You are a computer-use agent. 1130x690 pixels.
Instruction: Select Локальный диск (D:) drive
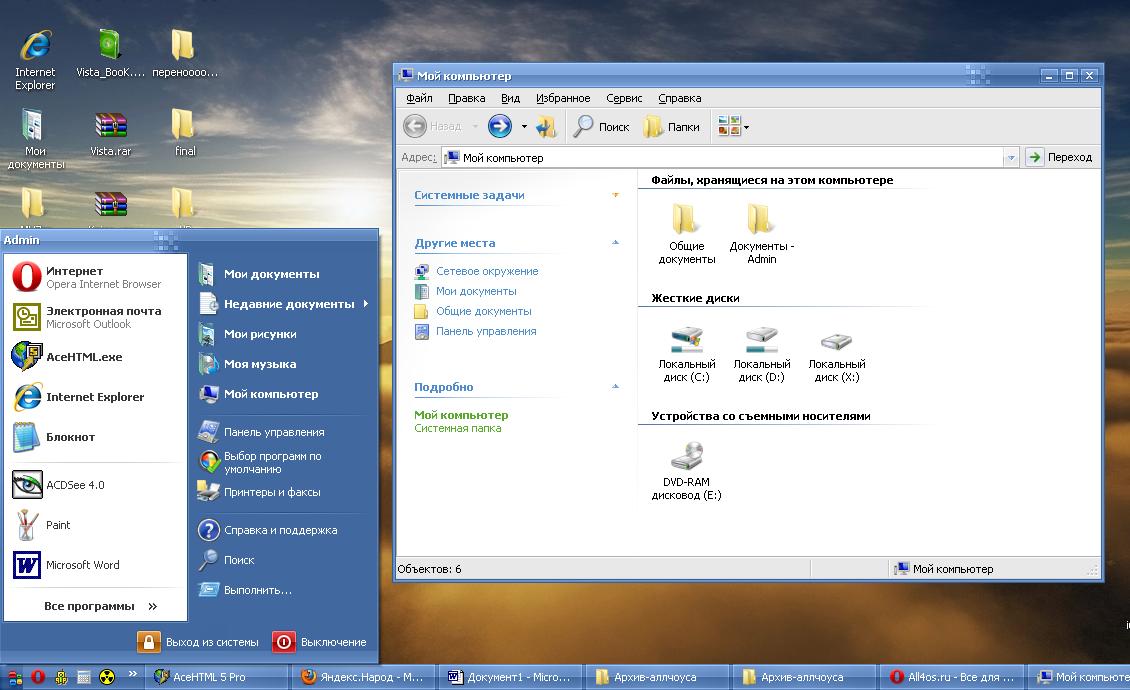point(762,355)
